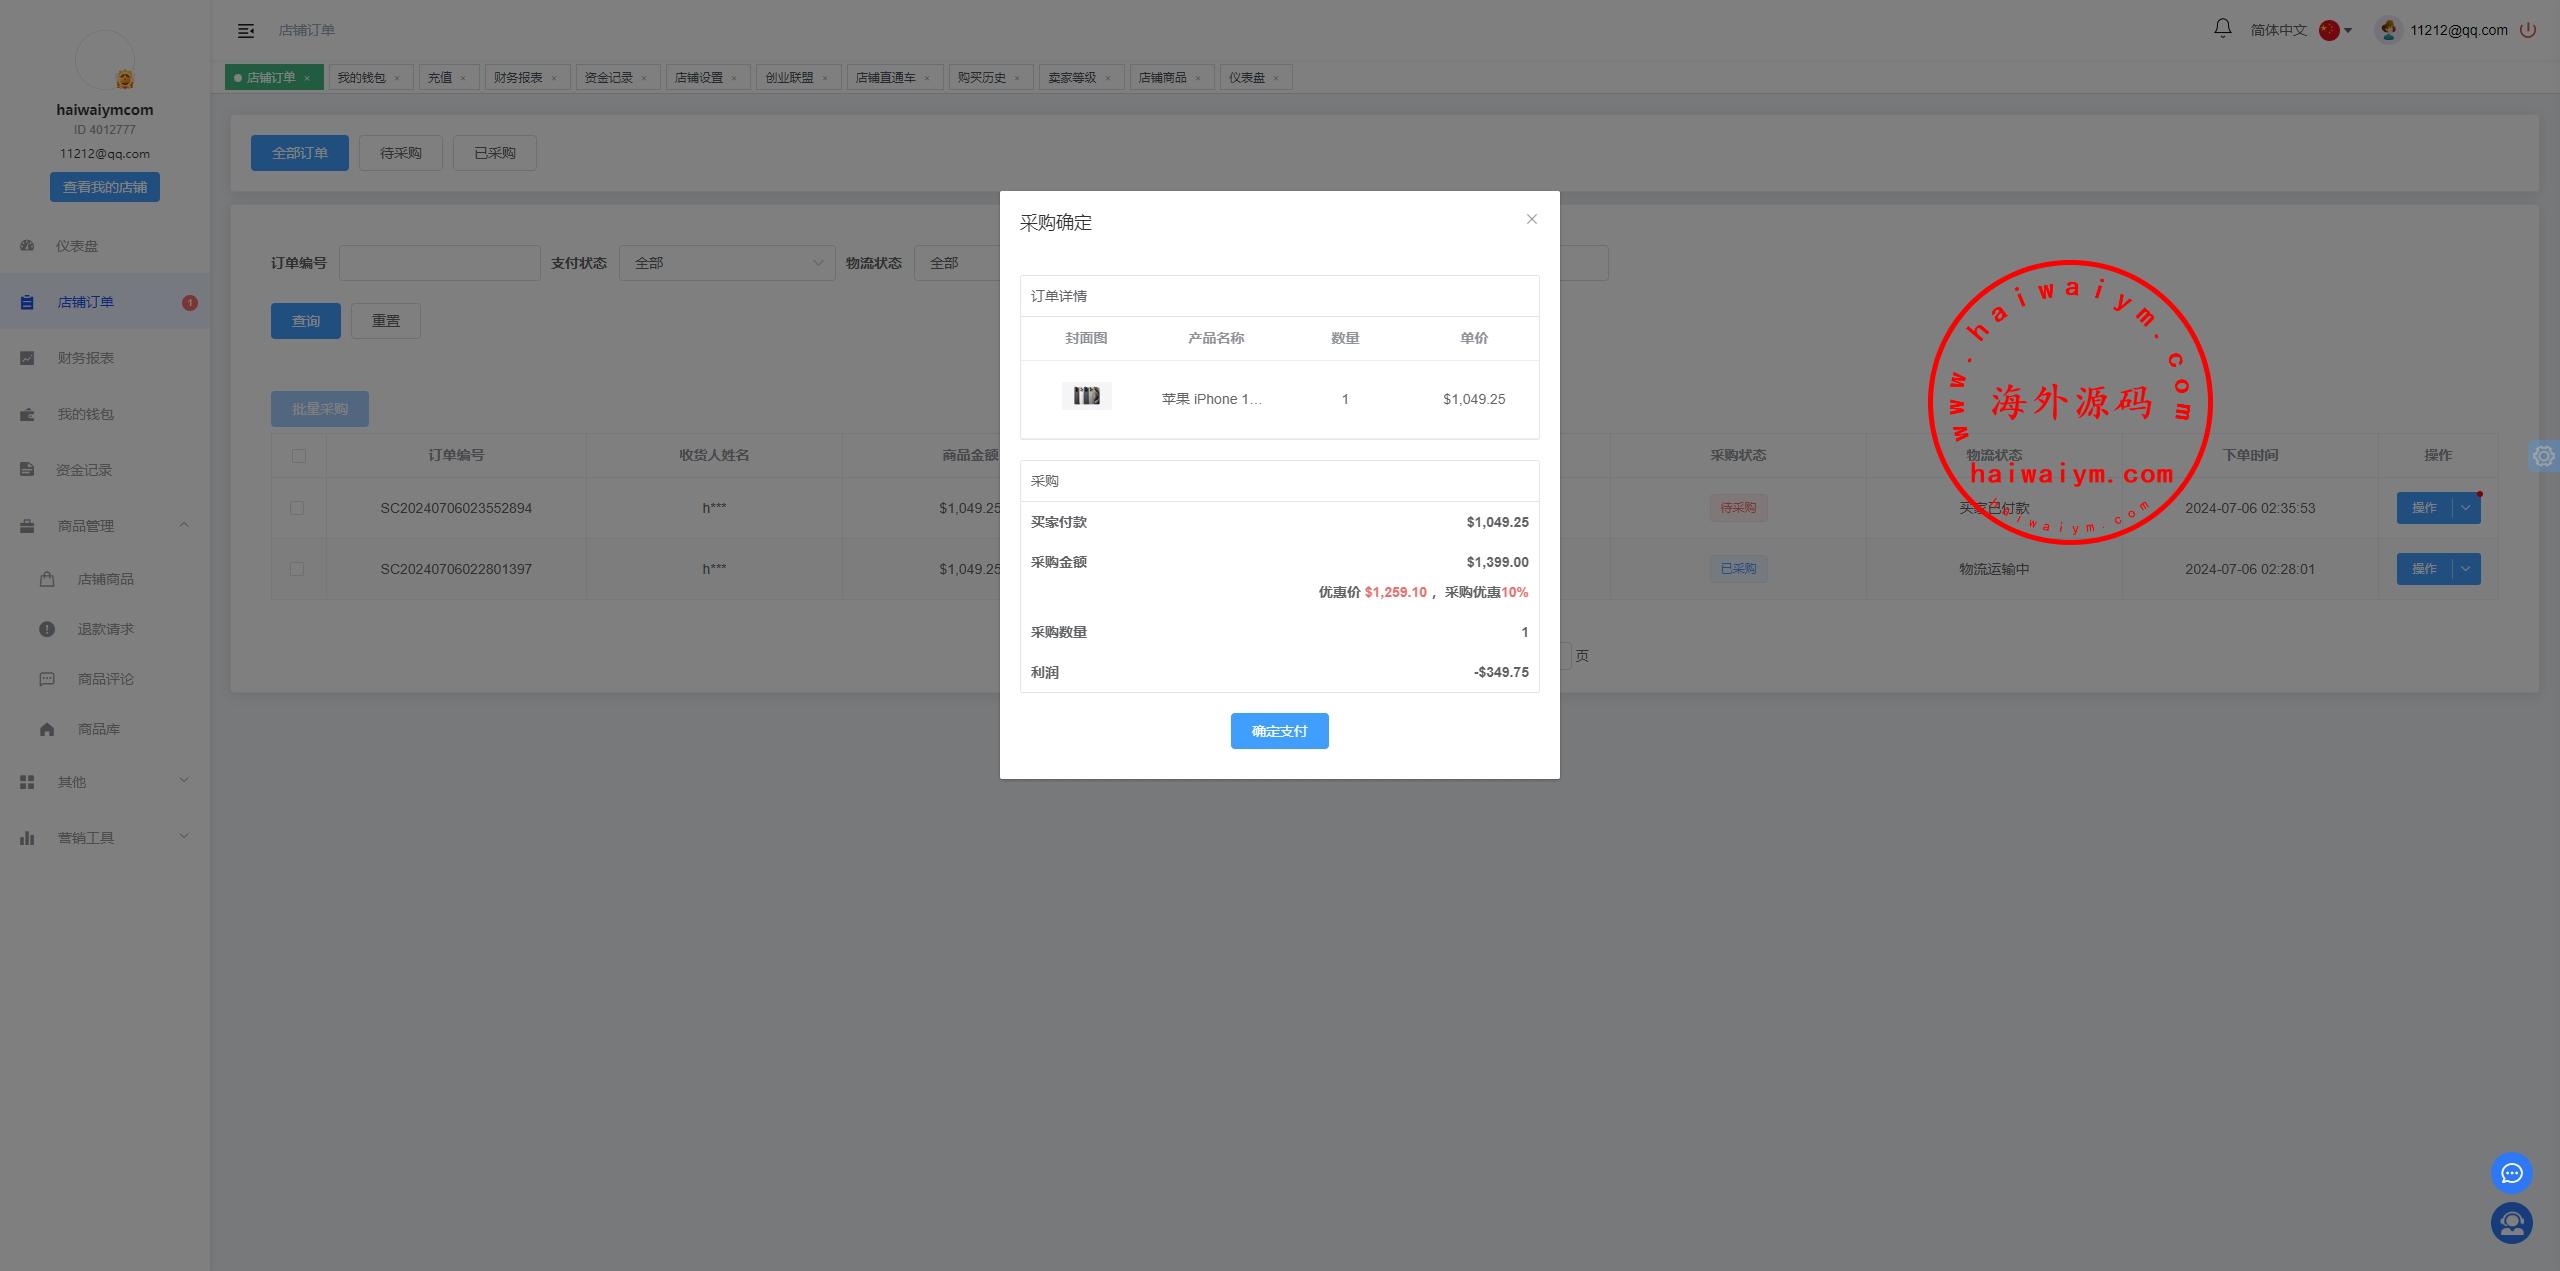Viewport: 2560px width, 1271px height.
Task: Open the chat bubble floating icon
Action: click(2511, 1173)
